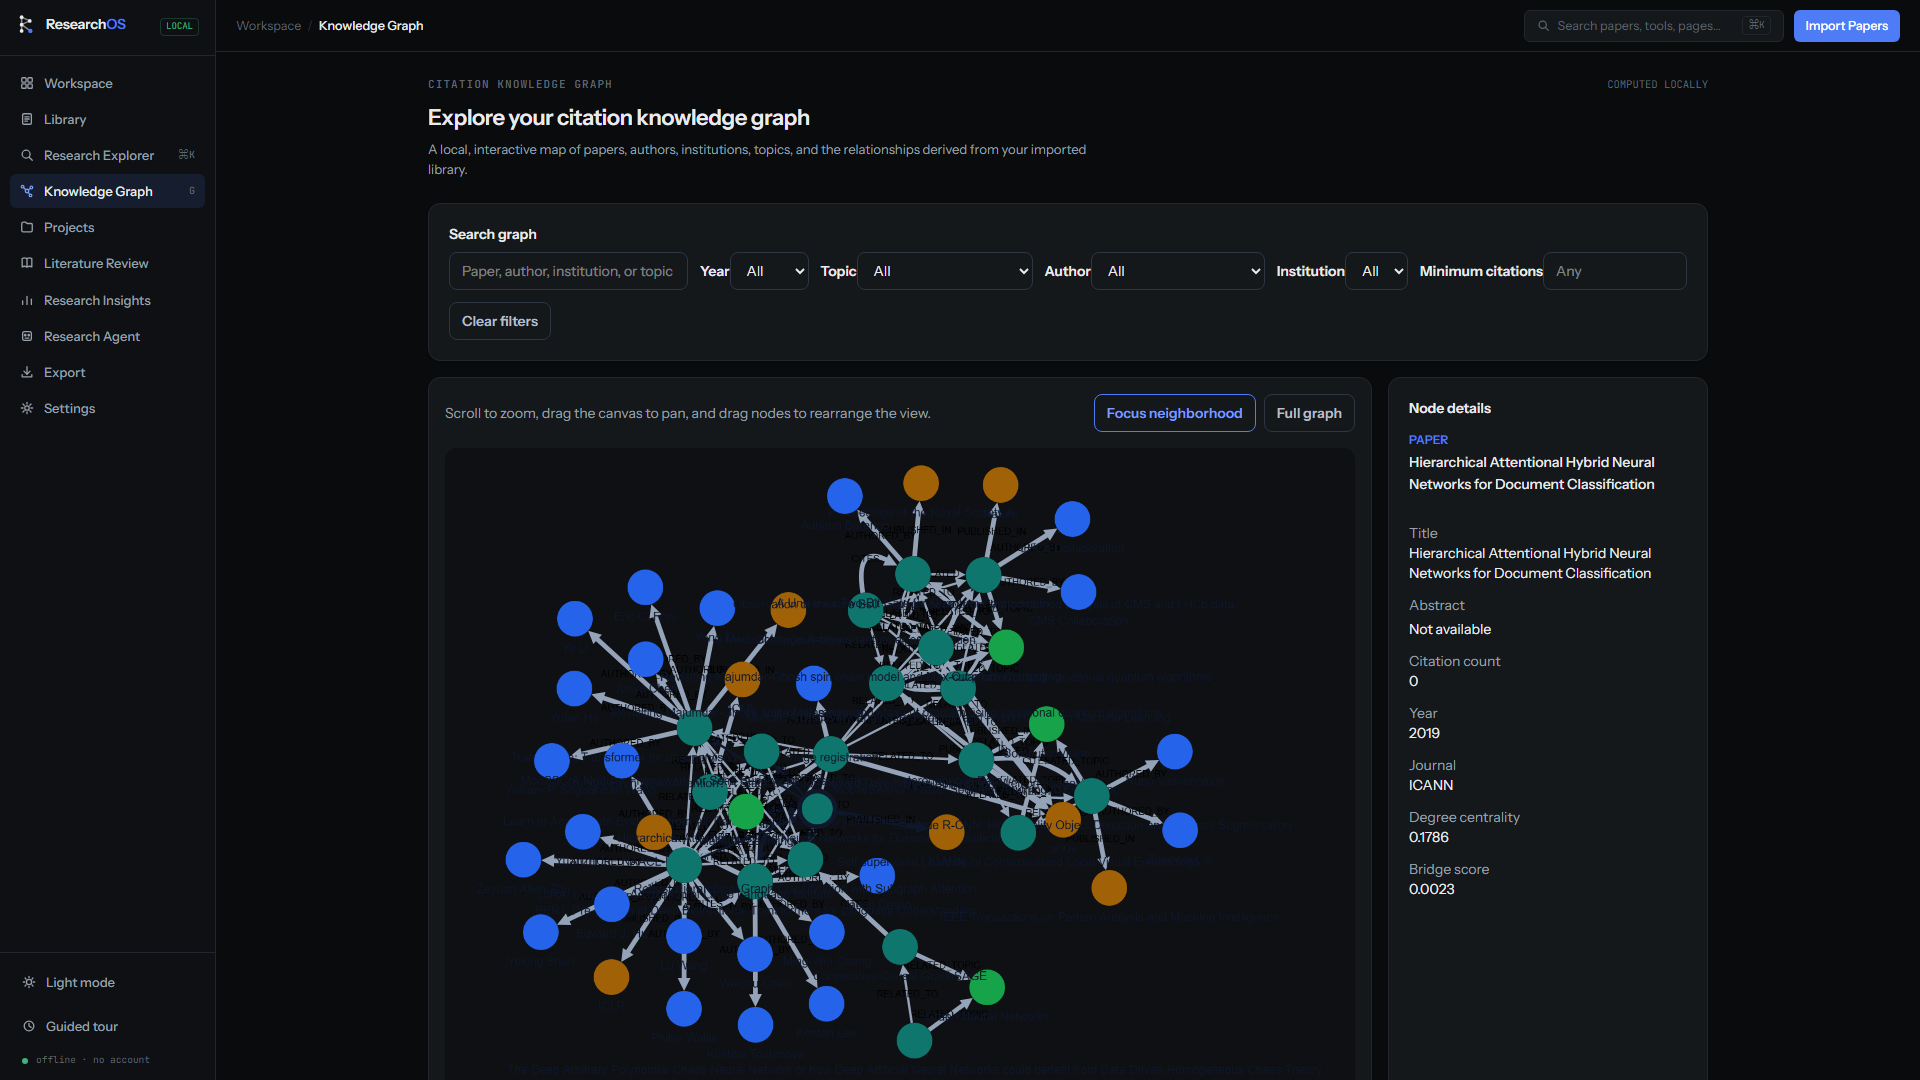Switch to Full graph view
This screenshot has width=1920, height=1080.
click(x=1308, y=413)
